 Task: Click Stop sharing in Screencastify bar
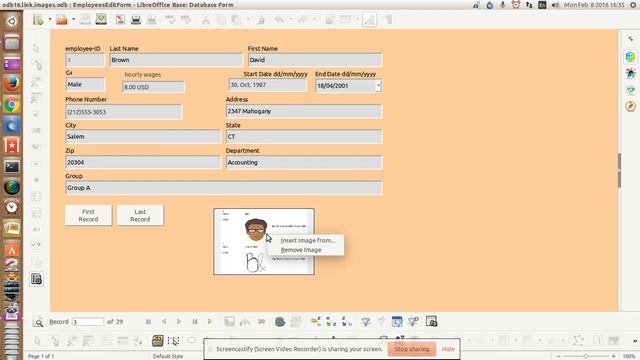coord(411,349)
